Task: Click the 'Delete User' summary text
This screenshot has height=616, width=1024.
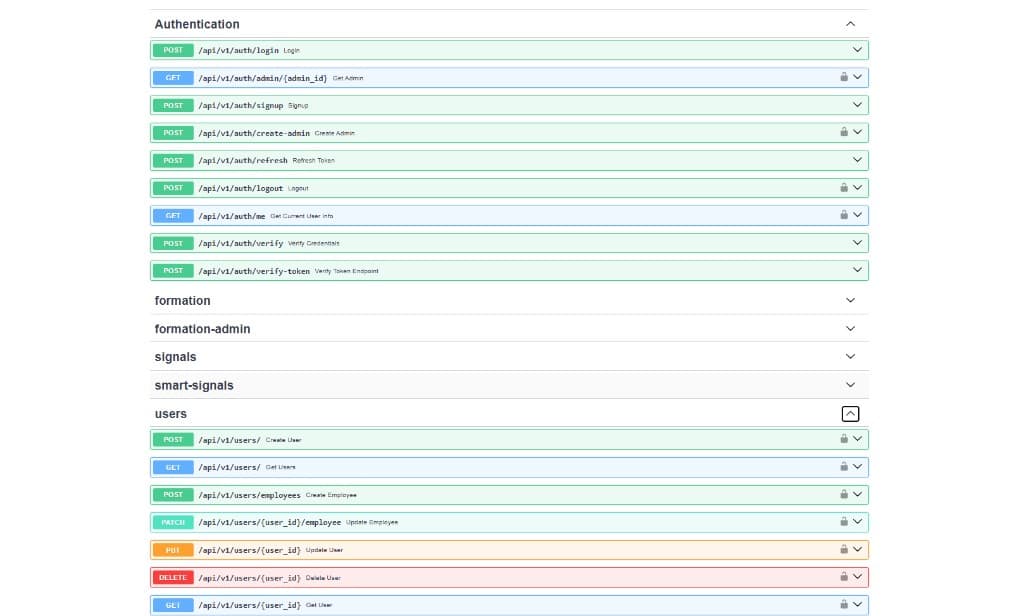Action: 323,578
